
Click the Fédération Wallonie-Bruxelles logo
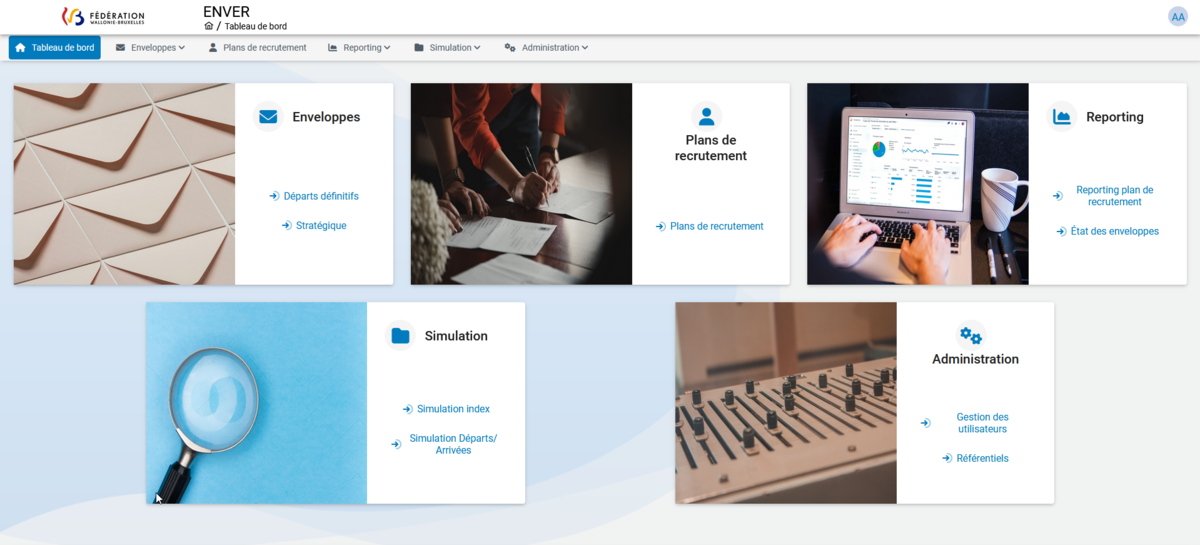[x=103, y=17]
